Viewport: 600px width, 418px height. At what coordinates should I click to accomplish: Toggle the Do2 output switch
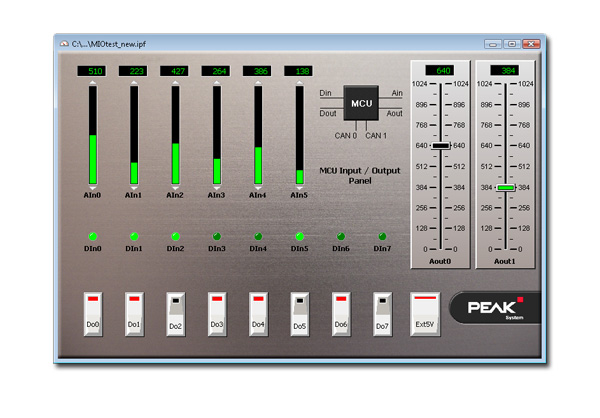tap(175, 313)
